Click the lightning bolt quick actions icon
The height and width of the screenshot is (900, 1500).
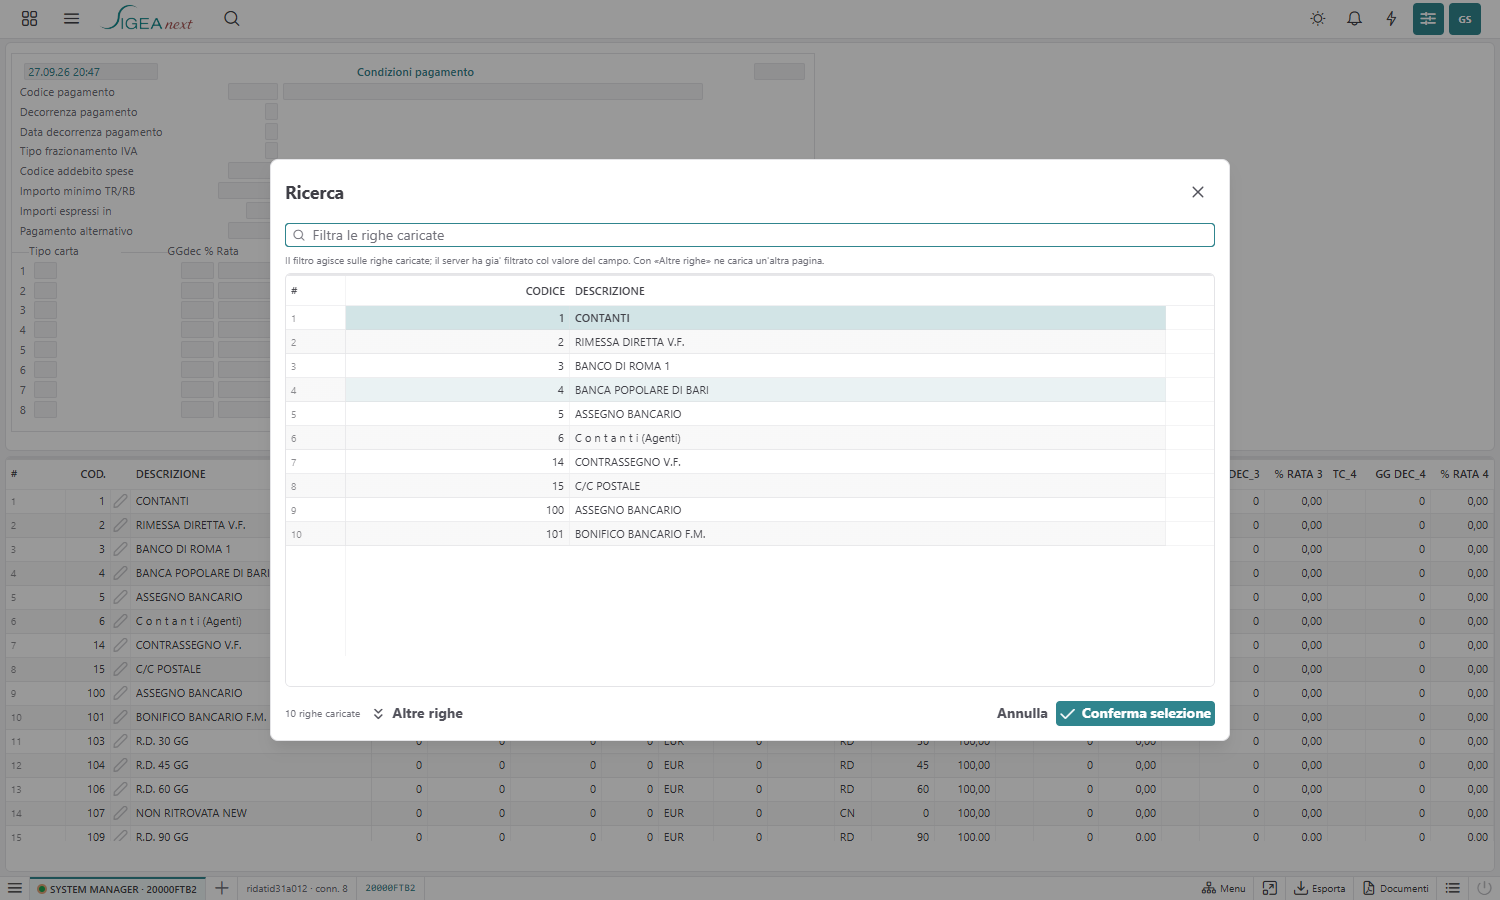(1391, 18)
